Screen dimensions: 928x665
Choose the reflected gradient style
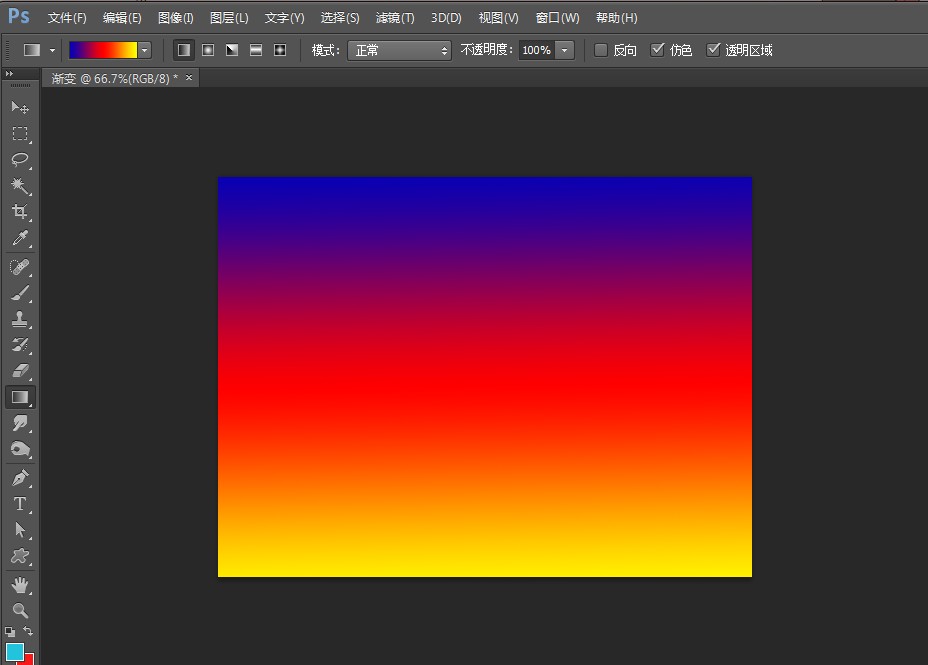[x=256, y=50]
